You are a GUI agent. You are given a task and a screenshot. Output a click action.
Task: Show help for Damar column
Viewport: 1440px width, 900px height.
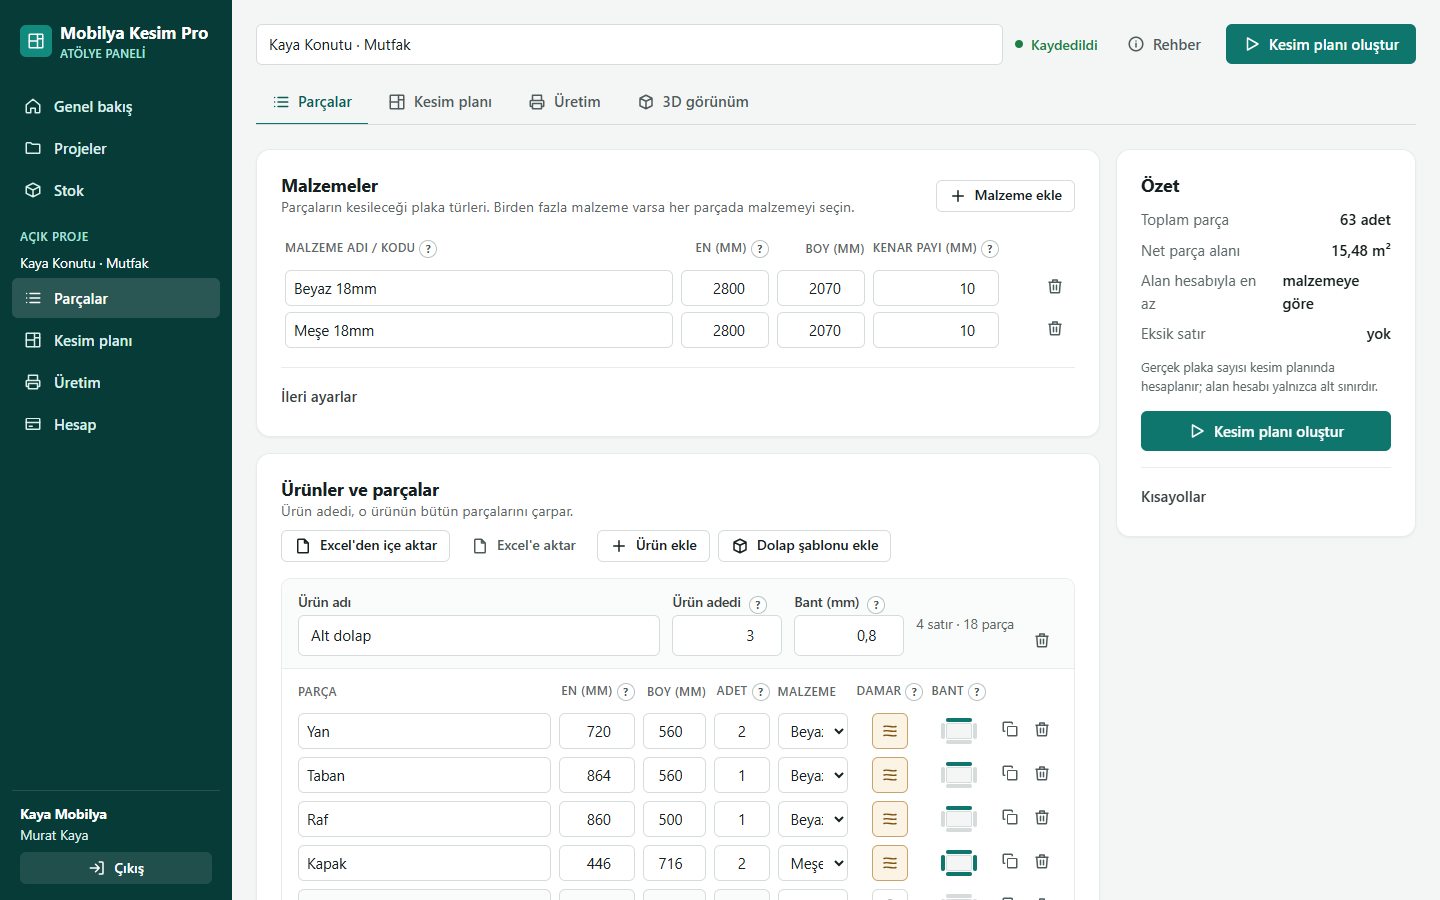tap(914, 692)
